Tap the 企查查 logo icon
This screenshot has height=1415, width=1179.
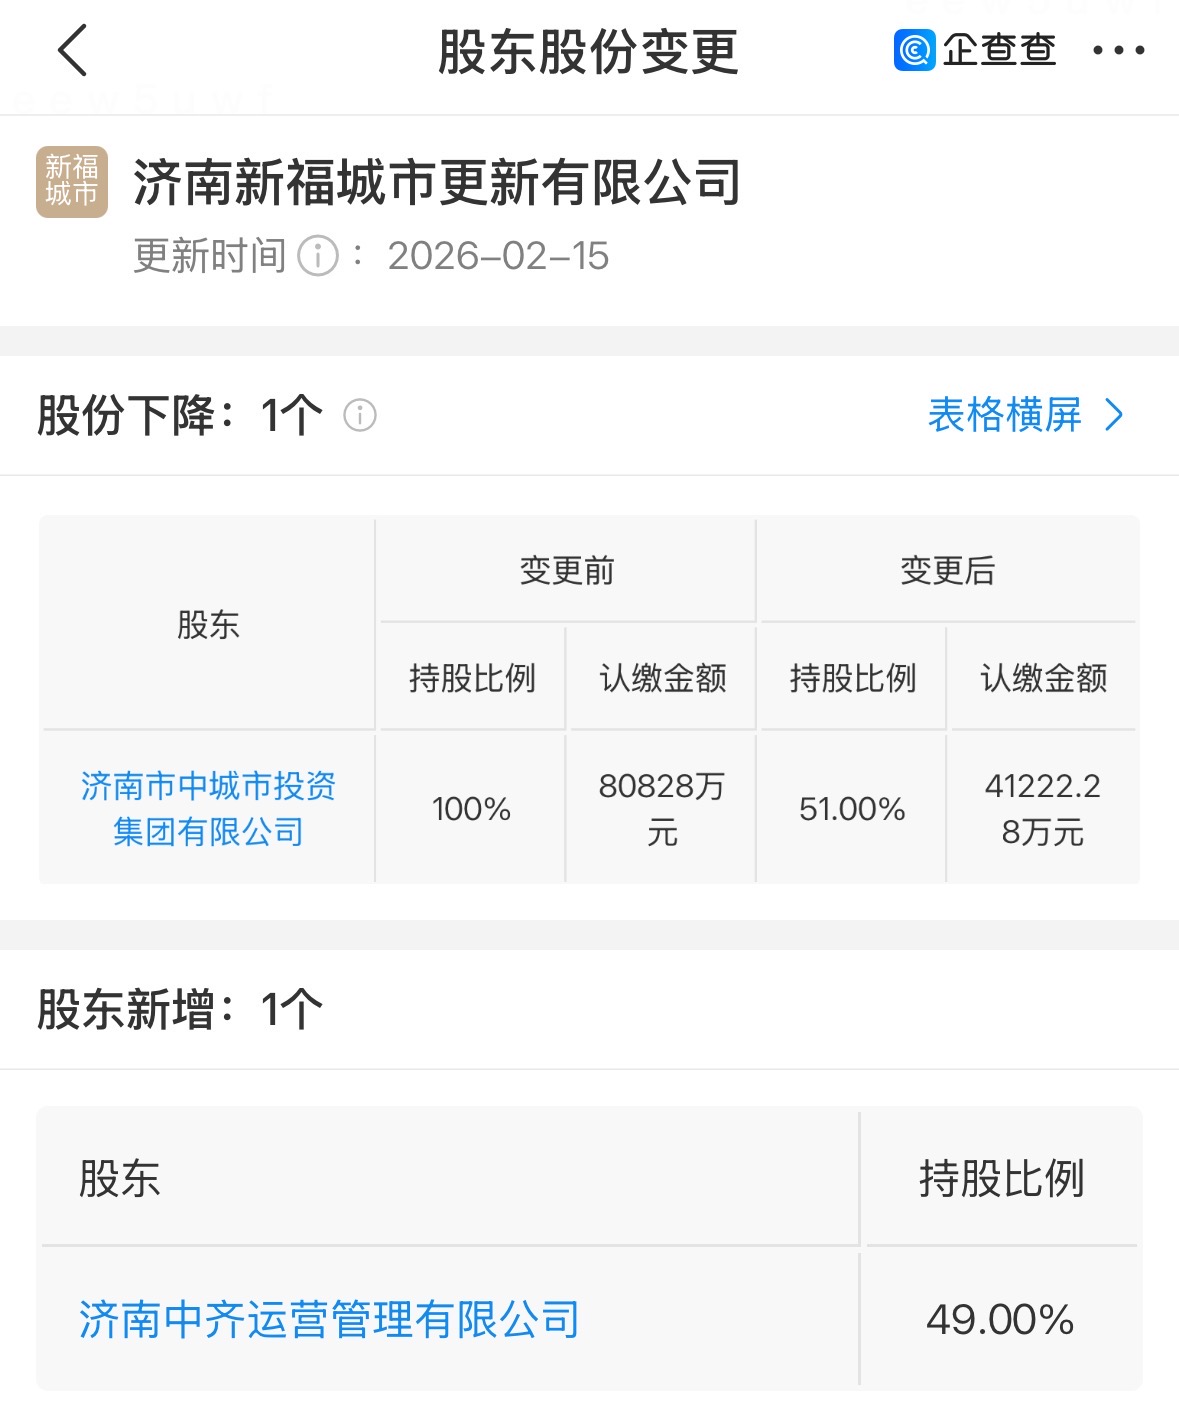(914, 50)
